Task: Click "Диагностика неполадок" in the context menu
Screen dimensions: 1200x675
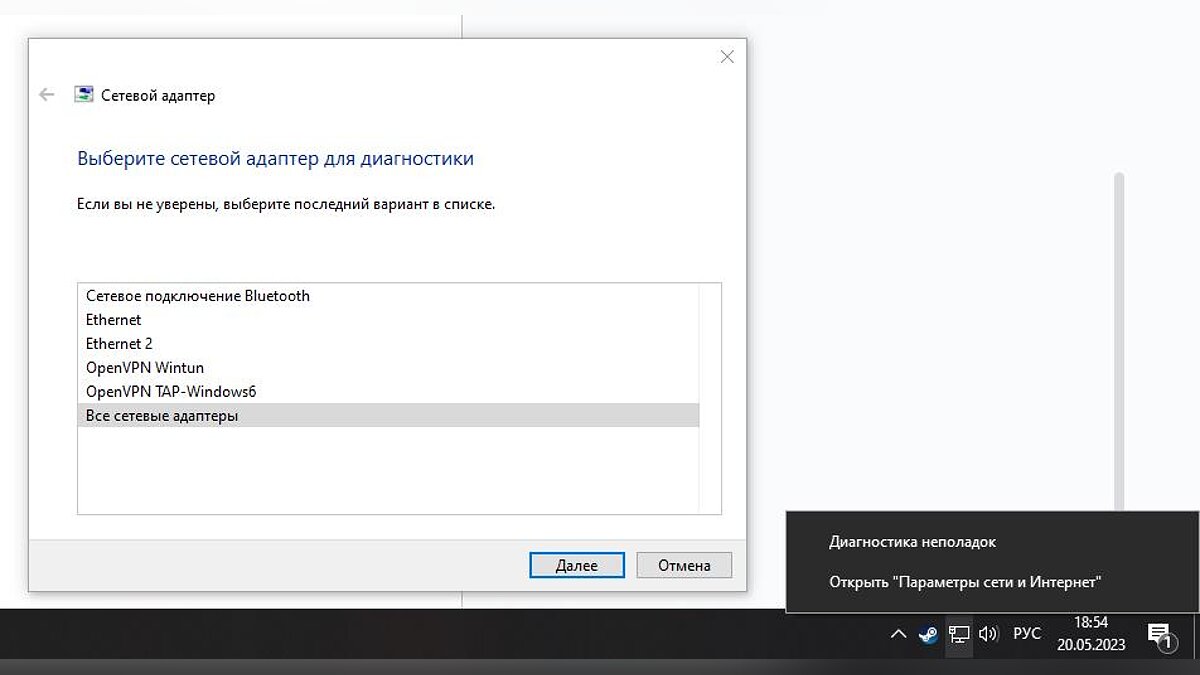Action: coord(912,542)
